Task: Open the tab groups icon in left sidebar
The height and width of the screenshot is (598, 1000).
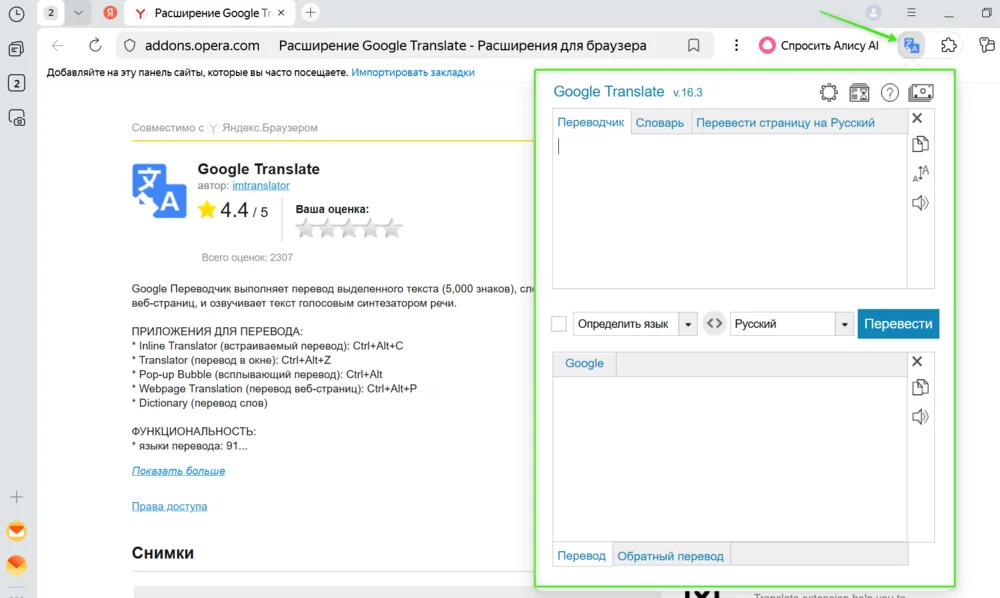Action: [x=17, y=49]
